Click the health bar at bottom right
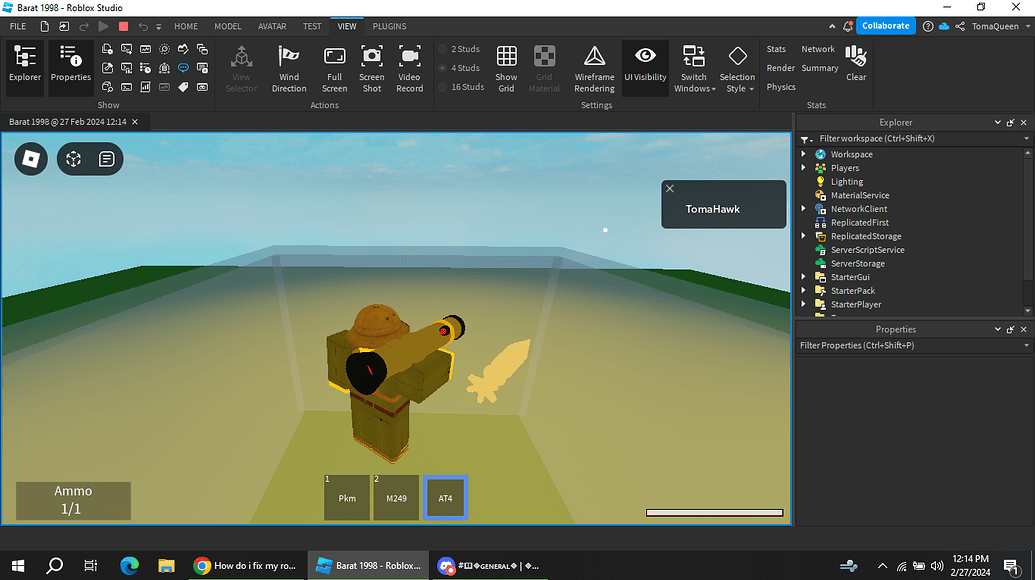The width and height of the screenshot is (1035, 580). (713, 512)
